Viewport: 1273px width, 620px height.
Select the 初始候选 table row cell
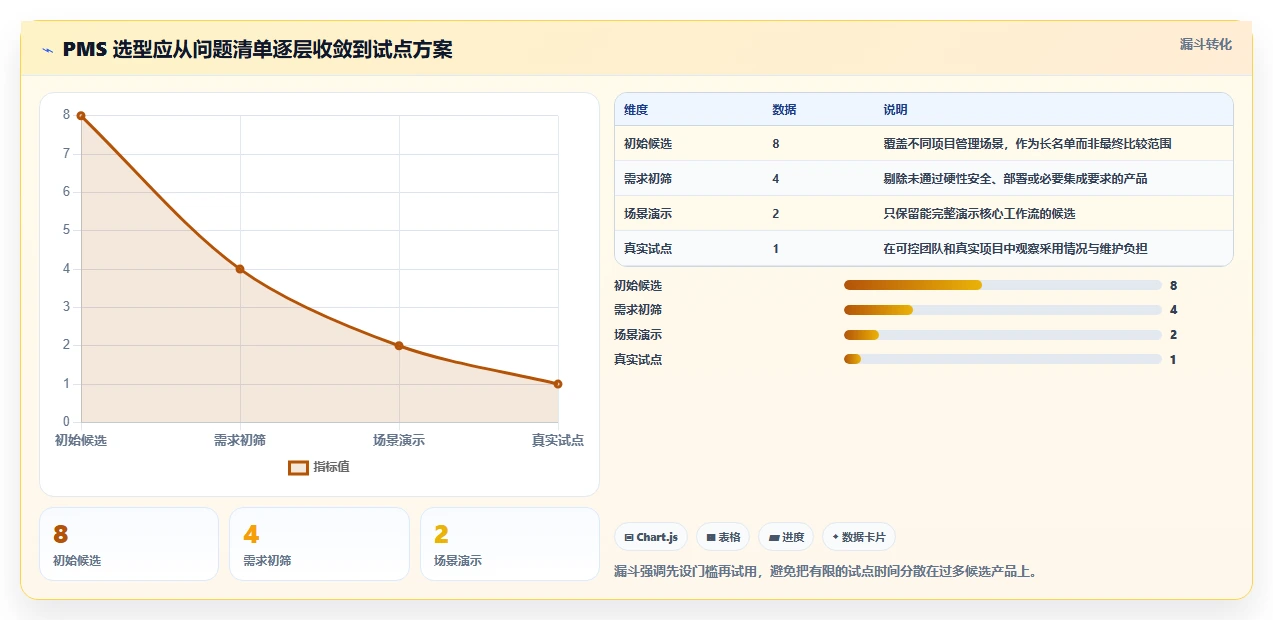648,144
